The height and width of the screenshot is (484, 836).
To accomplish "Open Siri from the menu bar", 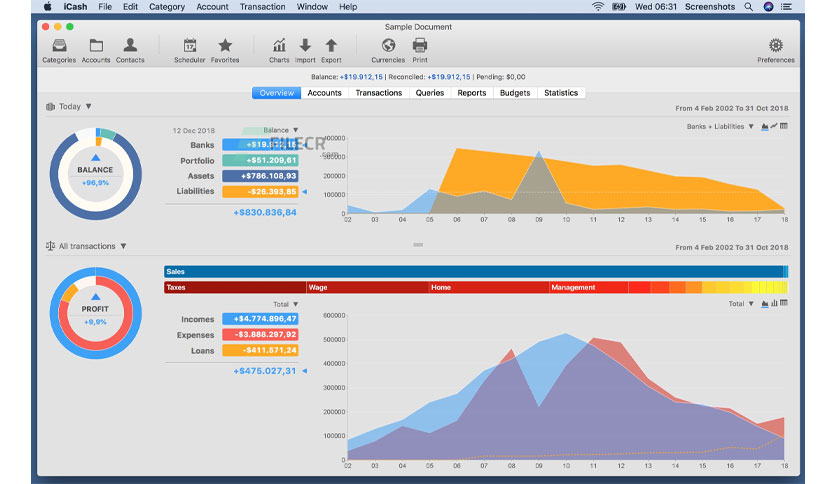I will (768, 7).
